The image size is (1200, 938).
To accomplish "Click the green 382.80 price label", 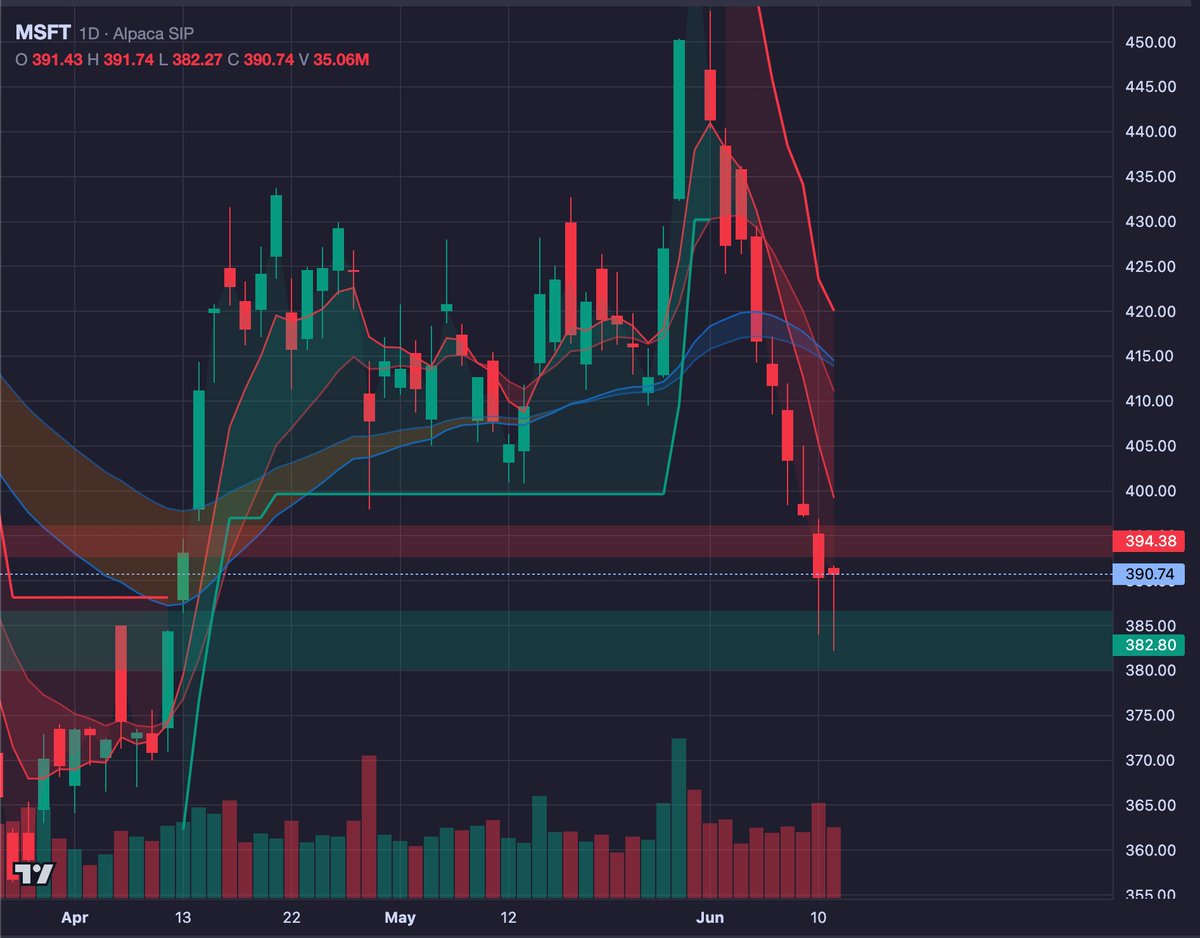I will tap(1147, 645).
